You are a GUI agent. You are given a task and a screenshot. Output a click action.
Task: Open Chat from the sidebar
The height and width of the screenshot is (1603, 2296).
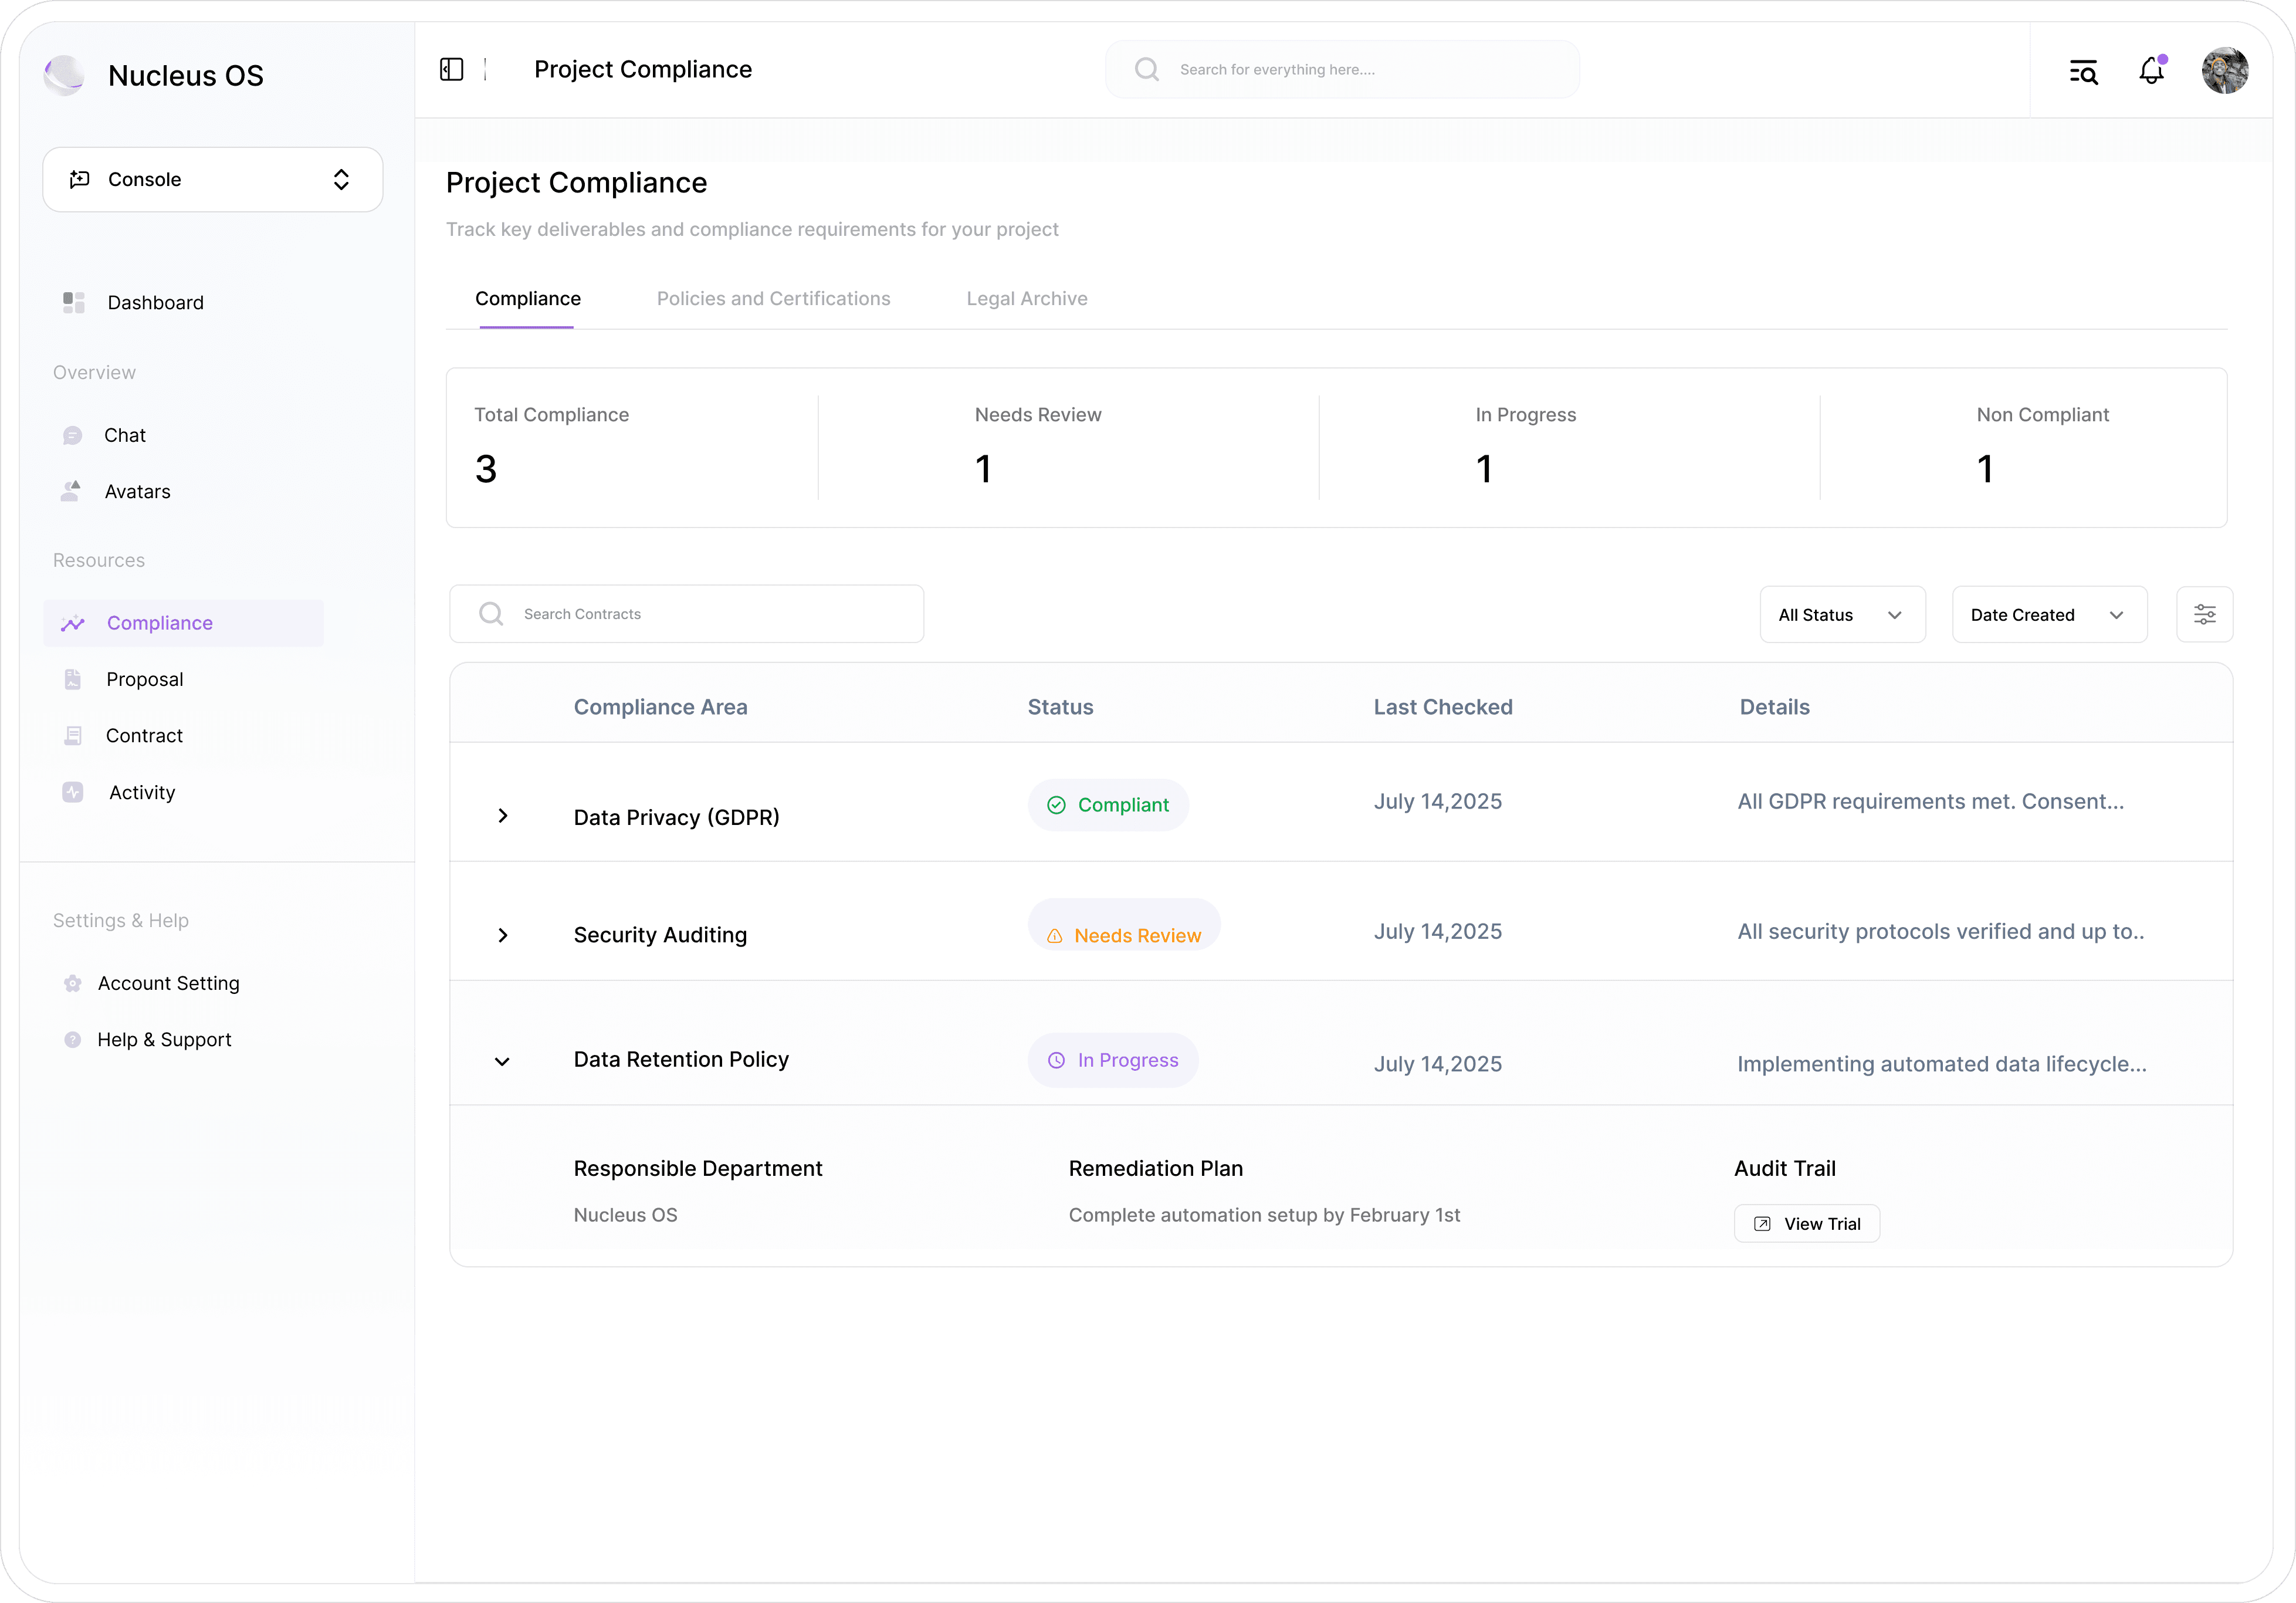pos(125,435)
